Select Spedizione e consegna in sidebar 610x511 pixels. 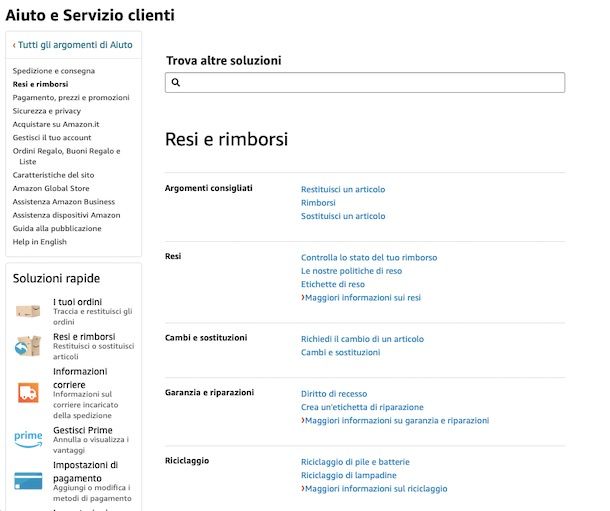[54, 71]
